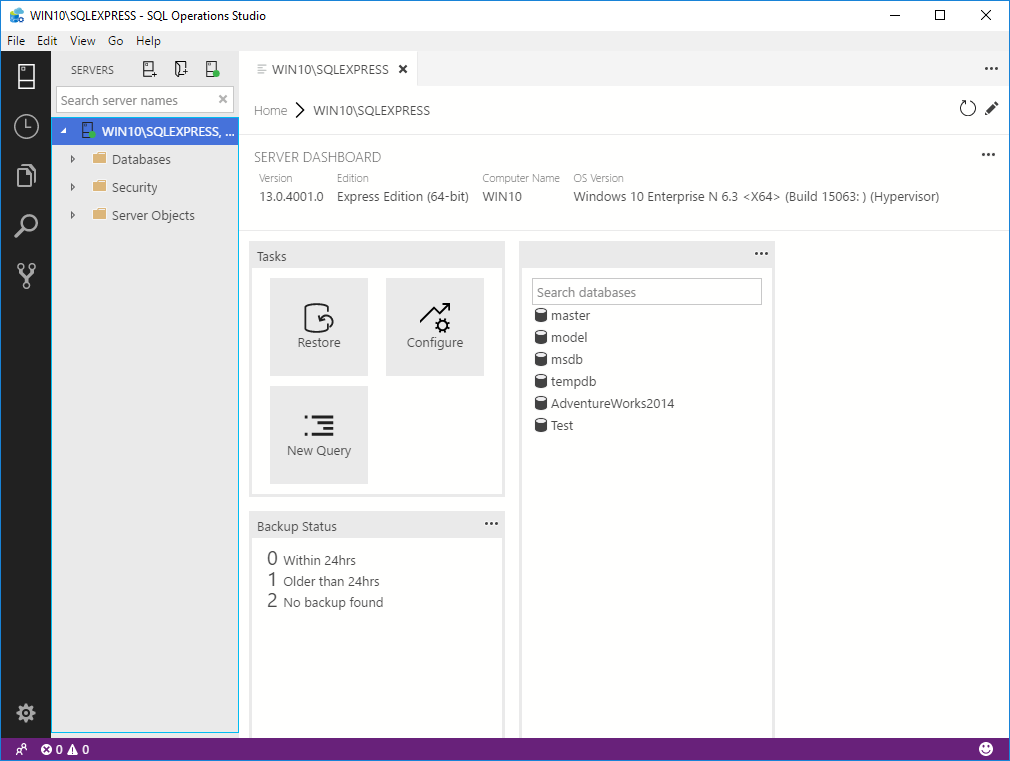Open the Servers view in activity bar
This screenshot has height=761, width=1010.
26,77
